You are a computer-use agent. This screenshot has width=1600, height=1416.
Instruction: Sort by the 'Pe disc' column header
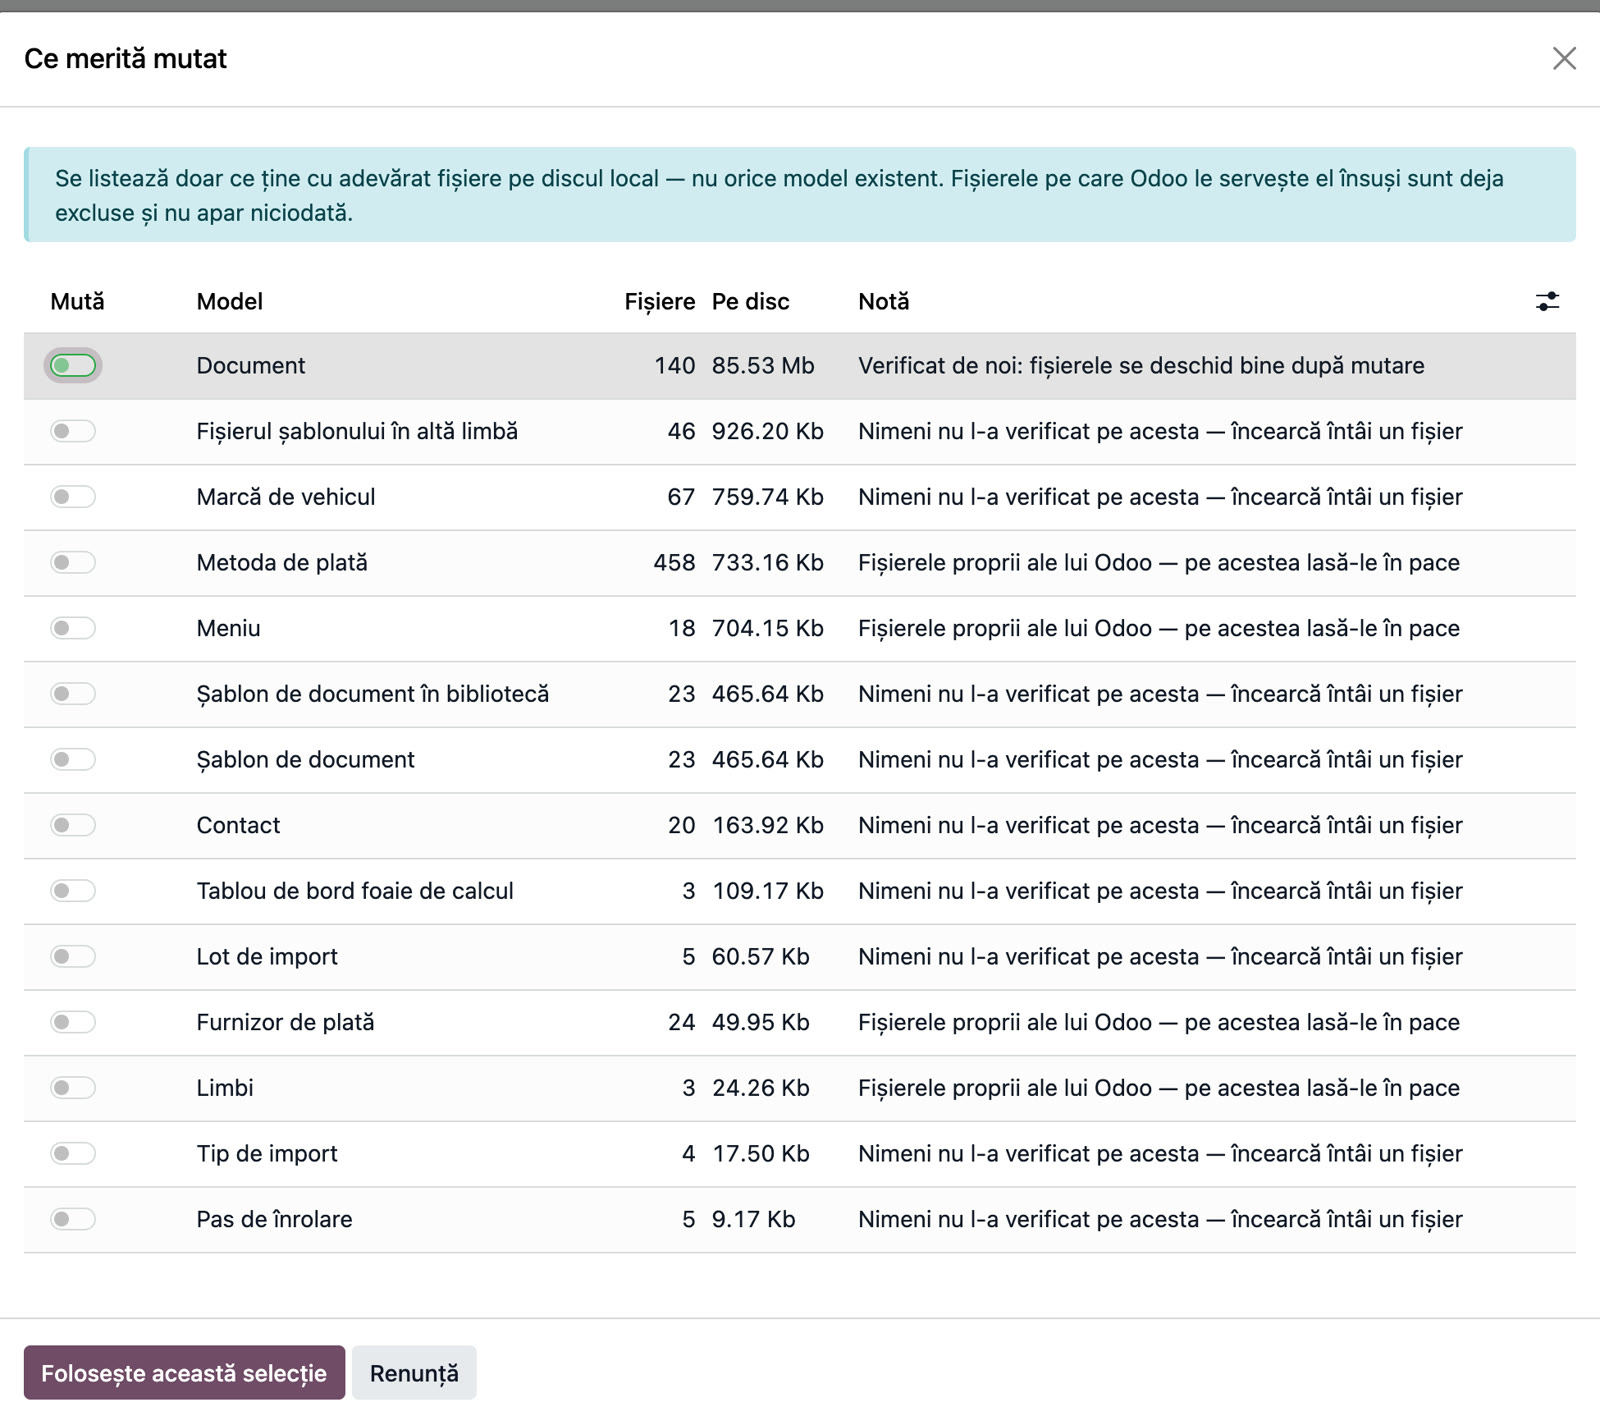point(751,301)
